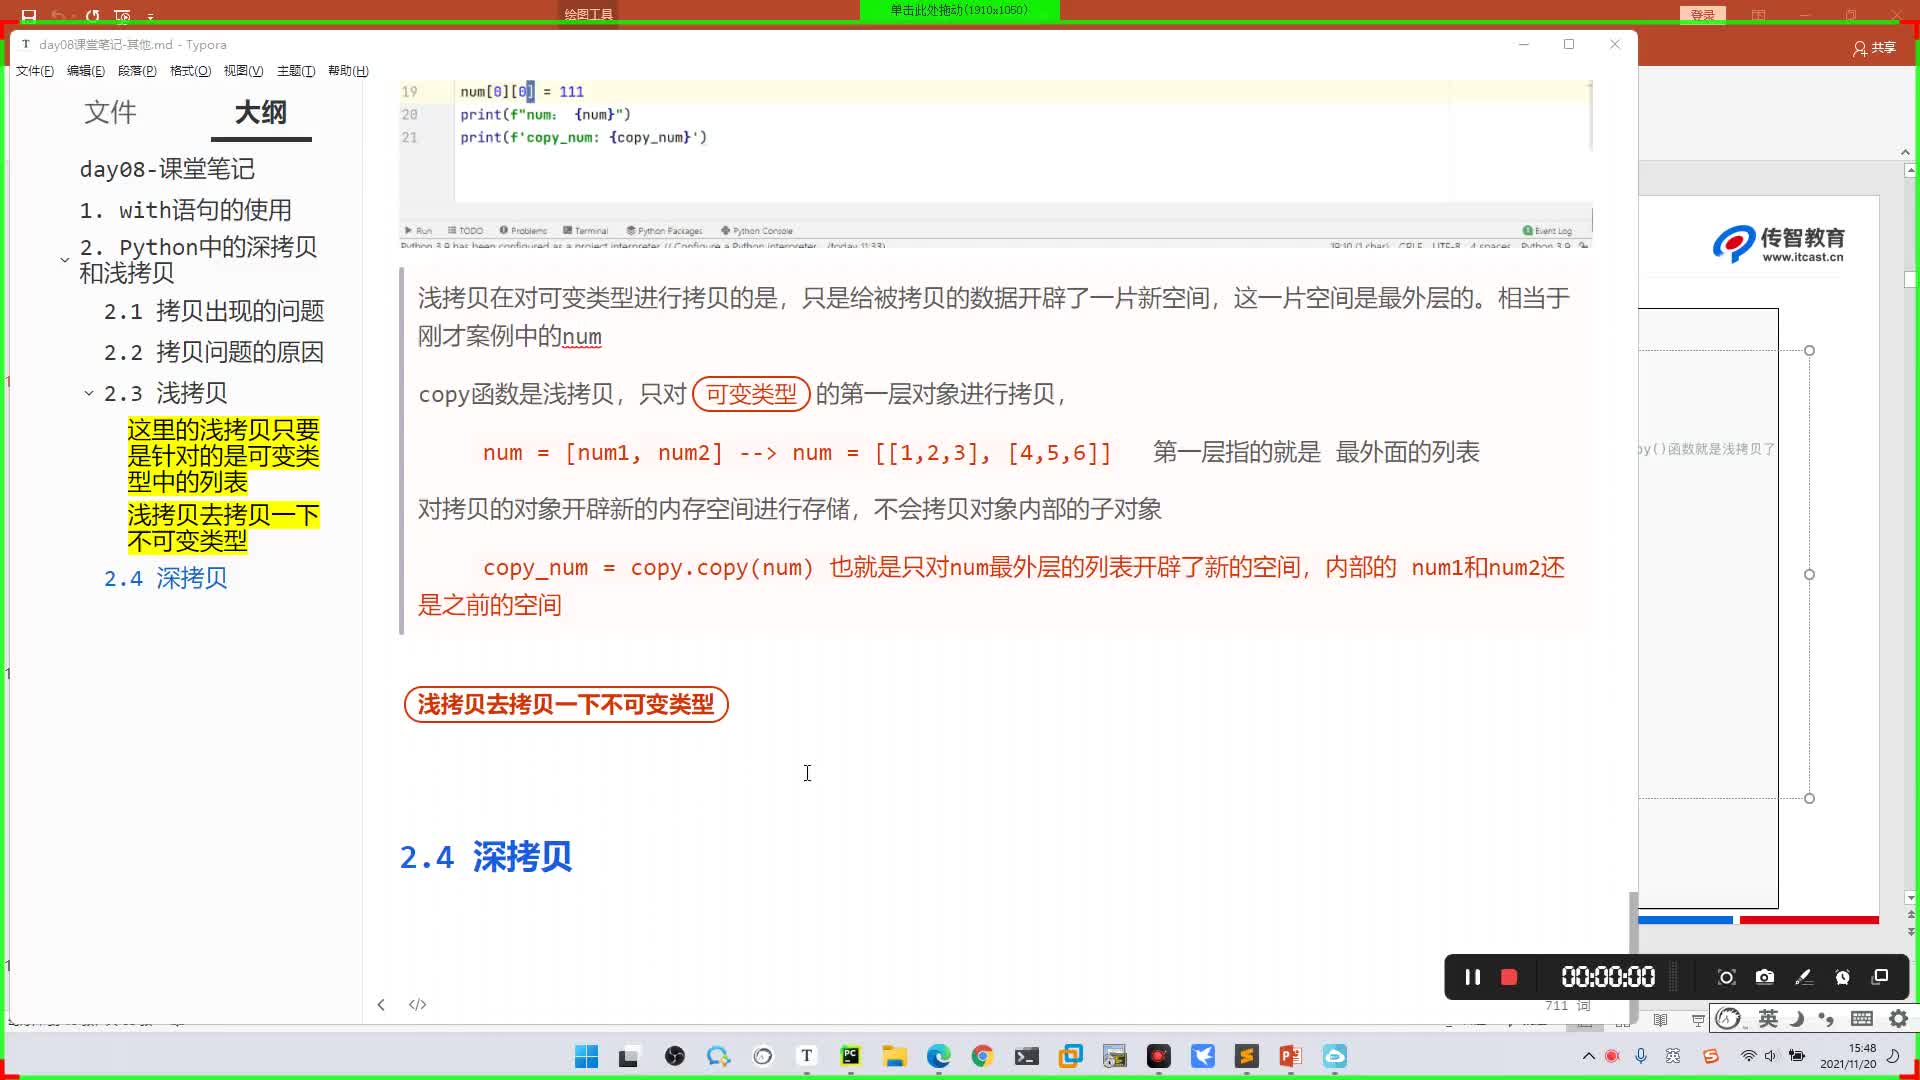Take a screenshot with the recorder camera icon
Screen dimensions: 1920x1080
(x=1765, y=977)
